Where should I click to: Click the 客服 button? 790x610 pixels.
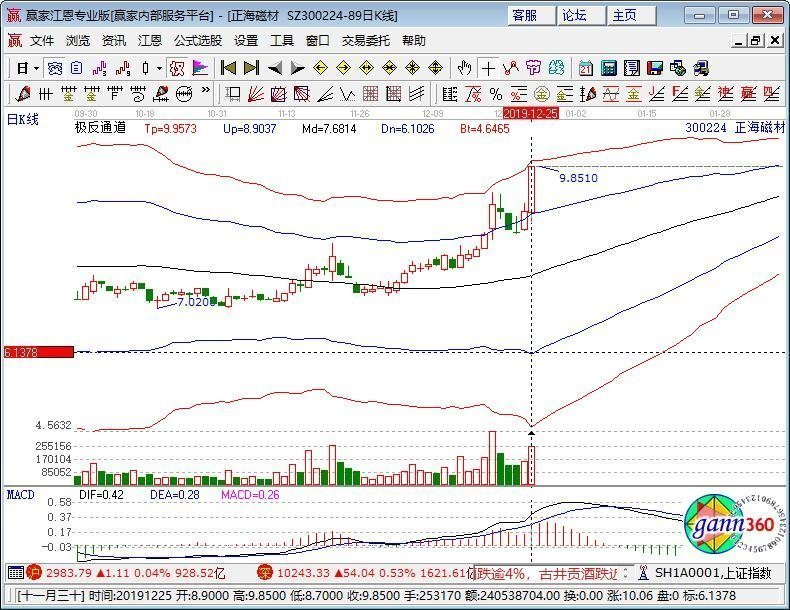click(532, 16)
